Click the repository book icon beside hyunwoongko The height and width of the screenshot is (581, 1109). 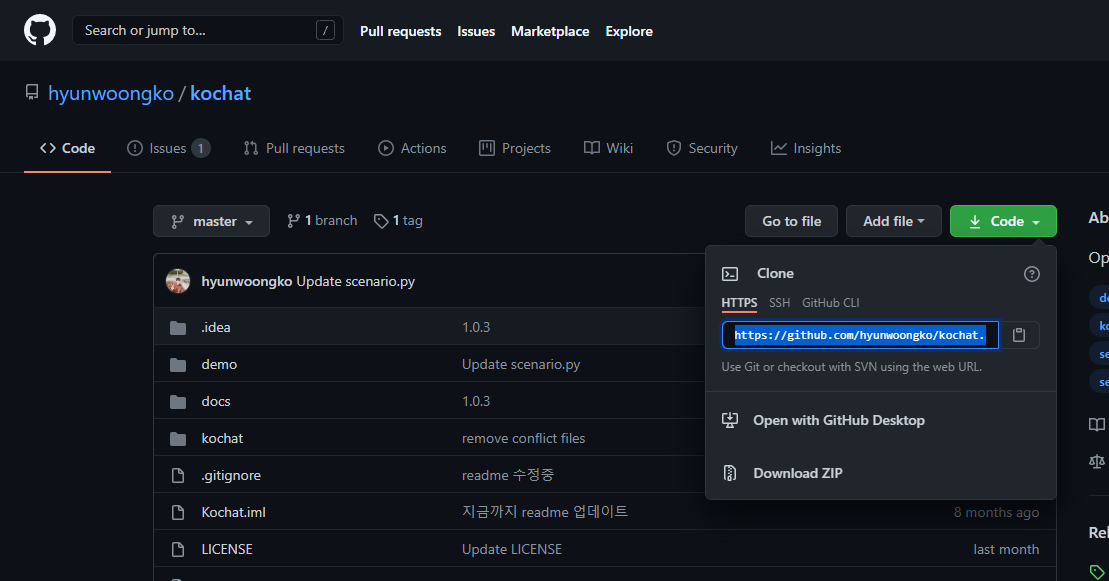[32, 93]
